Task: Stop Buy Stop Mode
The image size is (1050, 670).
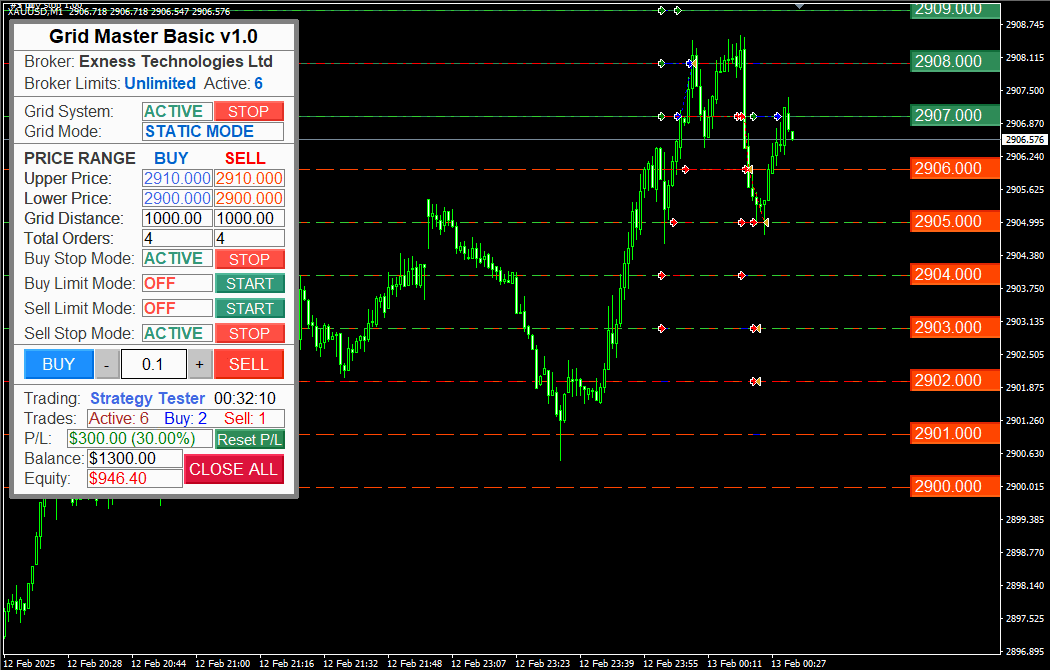Action: (249, 258)
